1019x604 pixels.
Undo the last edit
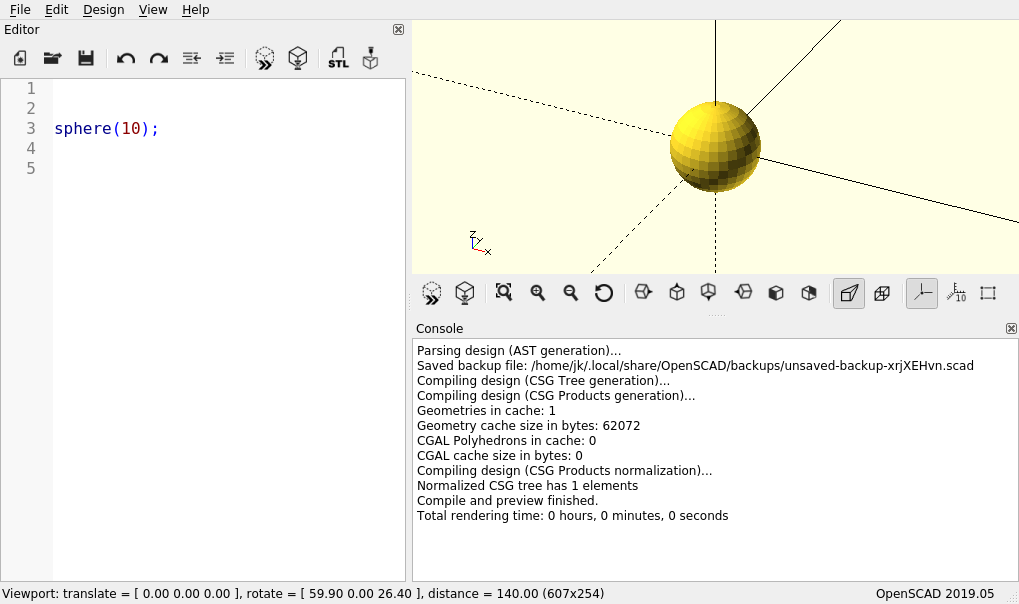click(126, 58)
